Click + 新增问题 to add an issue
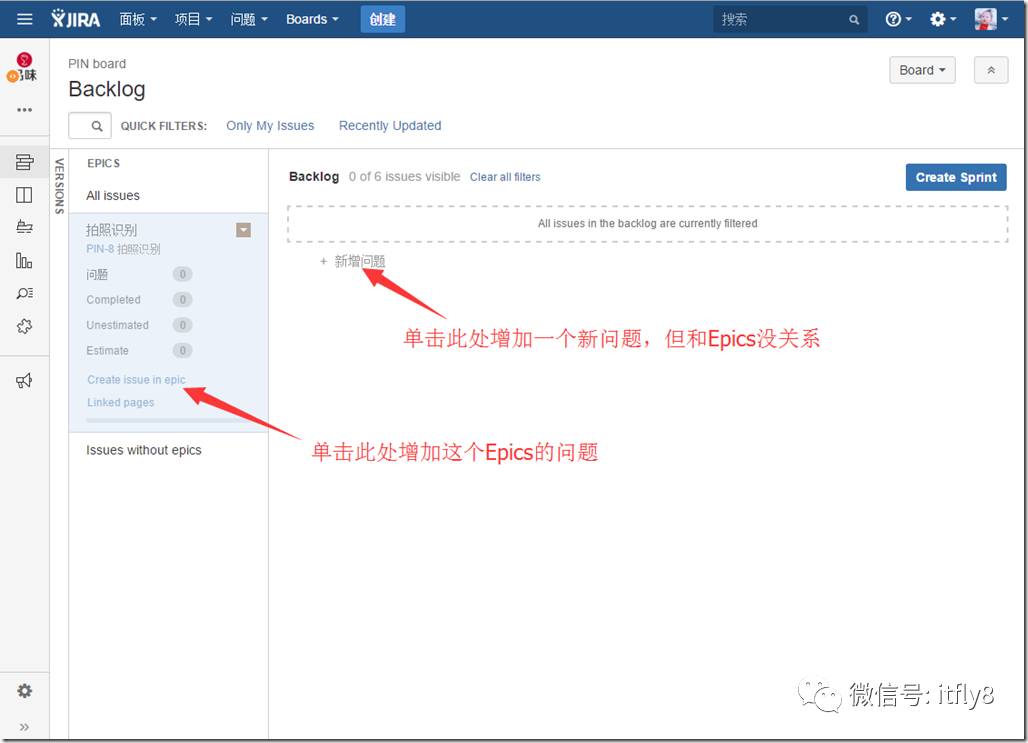The height and width of the screenshot is (743, 1028). 353,261
